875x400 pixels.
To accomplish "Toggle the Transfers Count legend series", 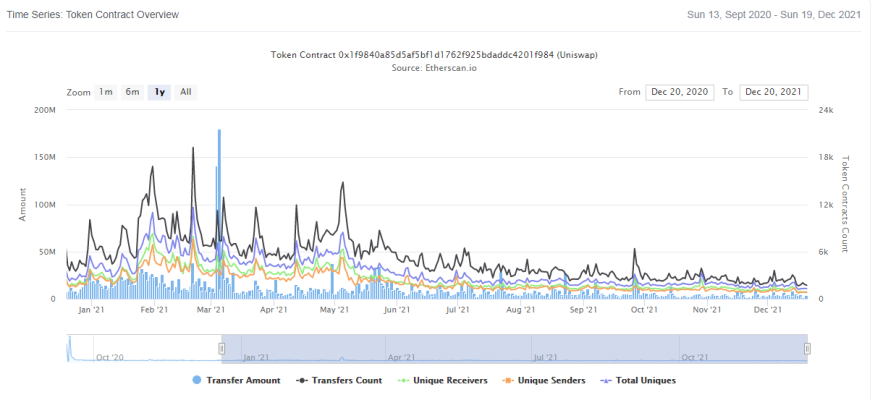I will 340,380.
